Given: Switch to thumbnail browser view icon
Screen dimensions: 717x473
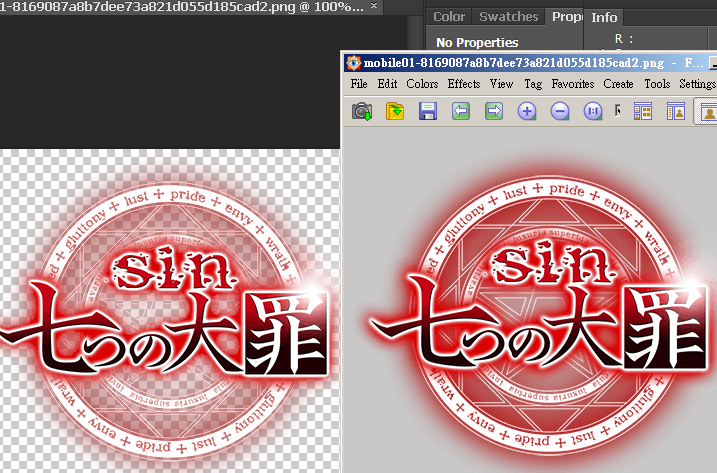Looking at the screenshot, I should click(x=642, y=111).
